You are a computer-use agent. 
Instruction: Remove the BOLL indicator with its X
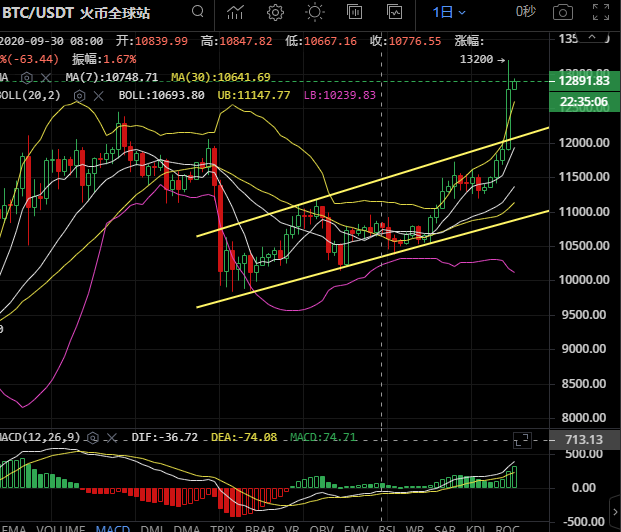click(99, 95)
